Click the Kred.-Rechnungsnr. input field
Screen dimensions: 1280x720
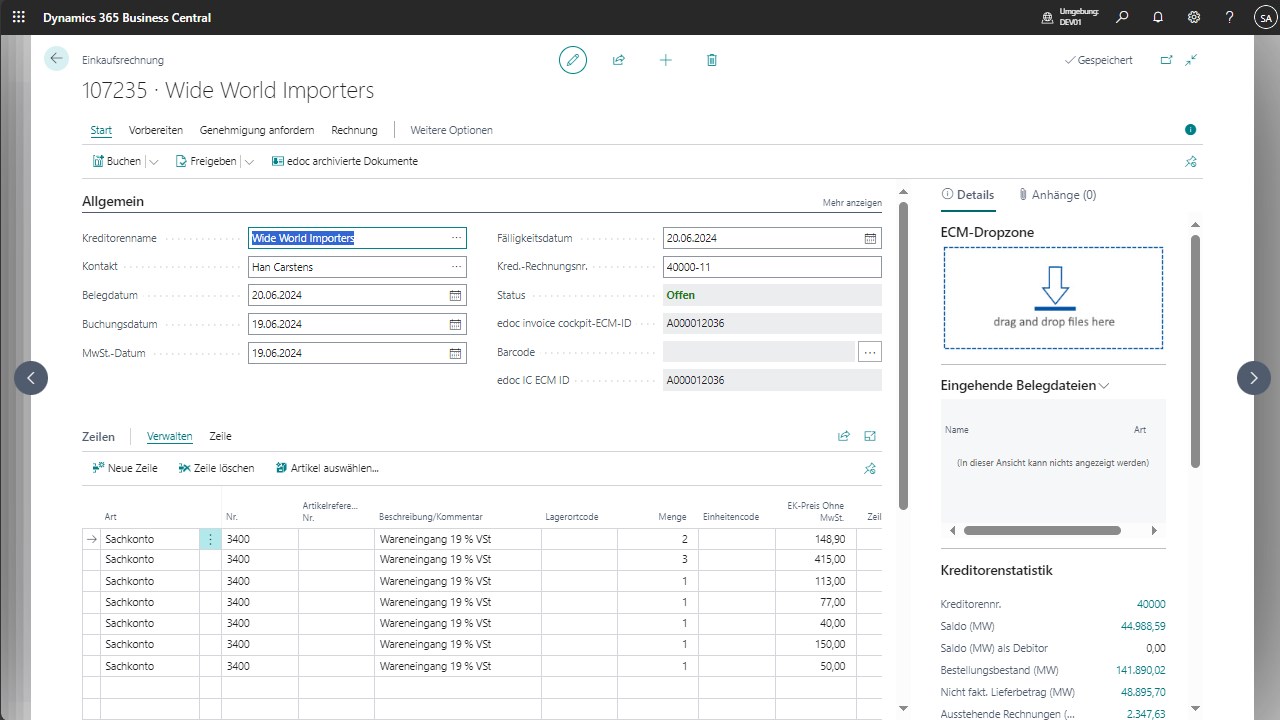pos(772,267)
